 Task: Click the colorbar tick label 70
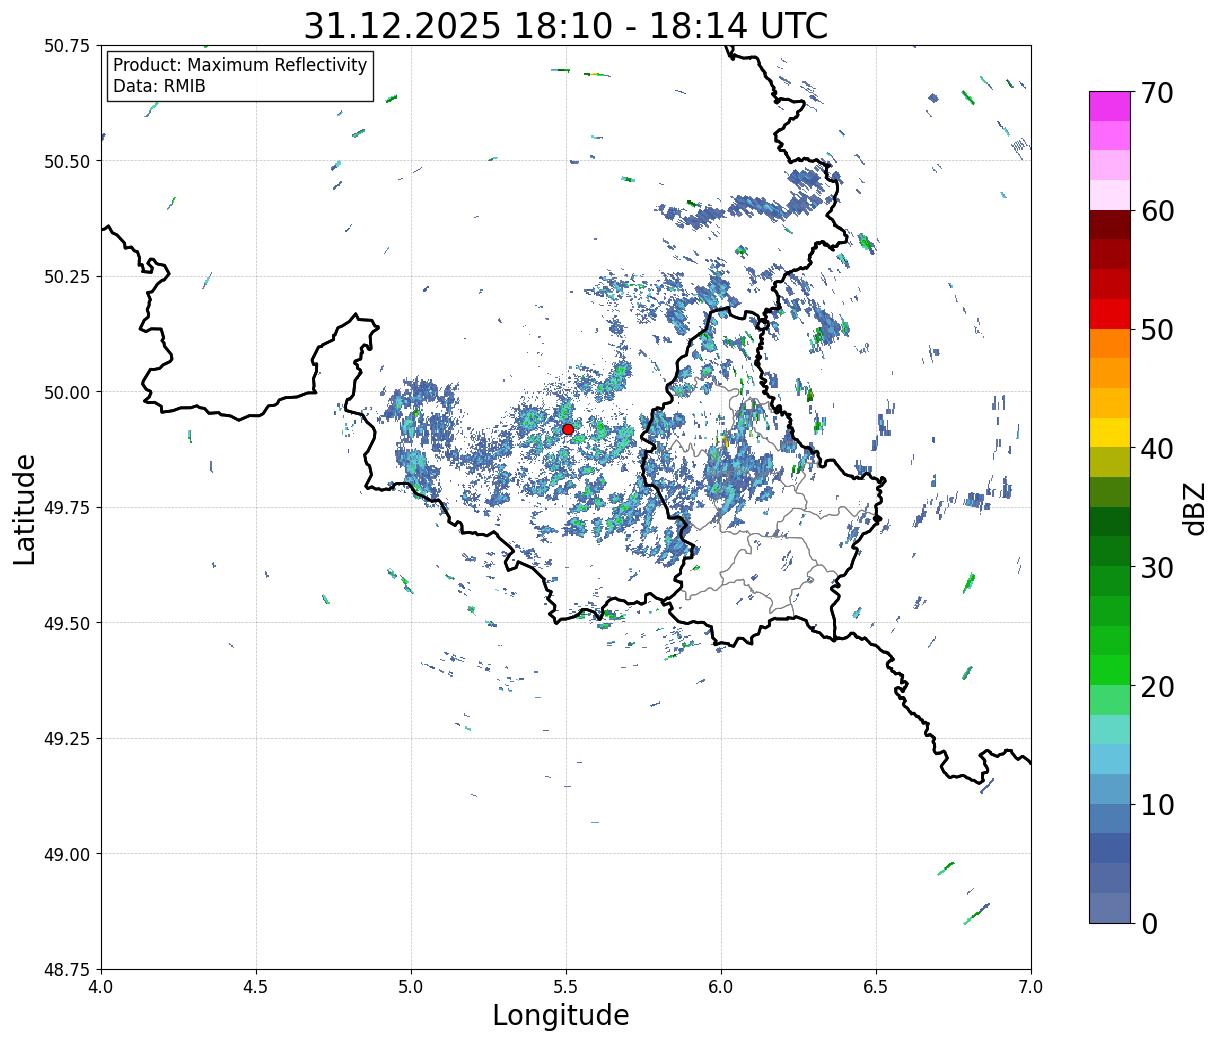coord(1156,93)
